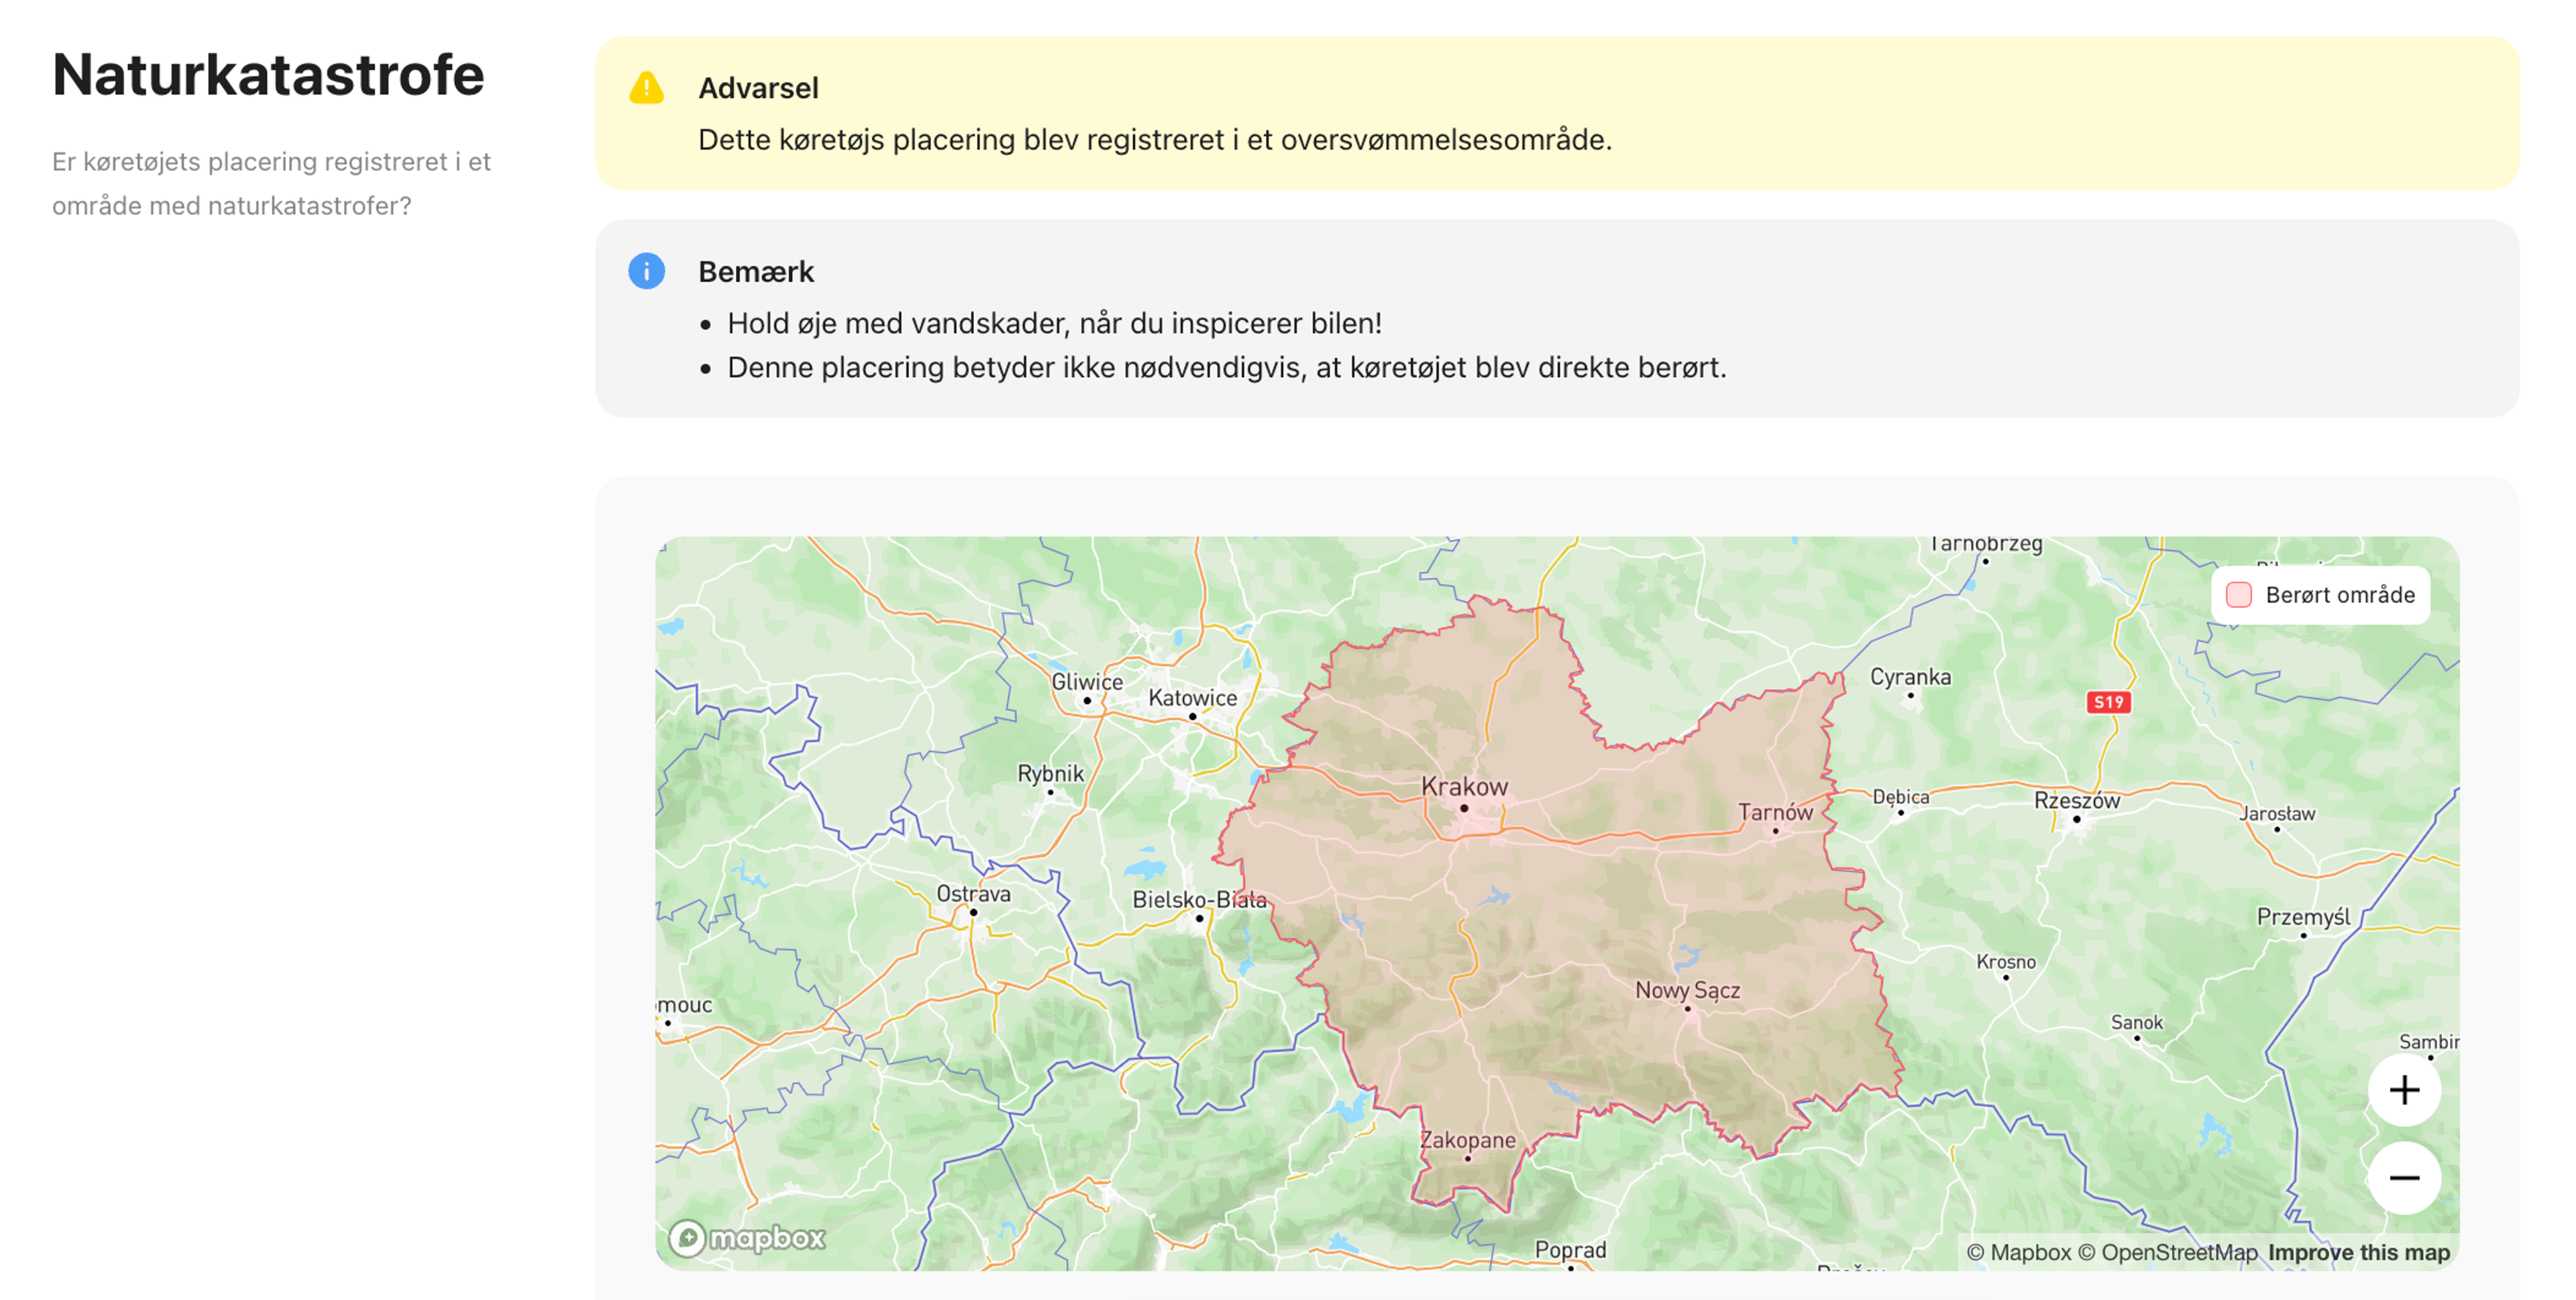The image size is (2576, 1300).
Task: Click the Krakow city marker on map
Action: [x=1464, y=807]
